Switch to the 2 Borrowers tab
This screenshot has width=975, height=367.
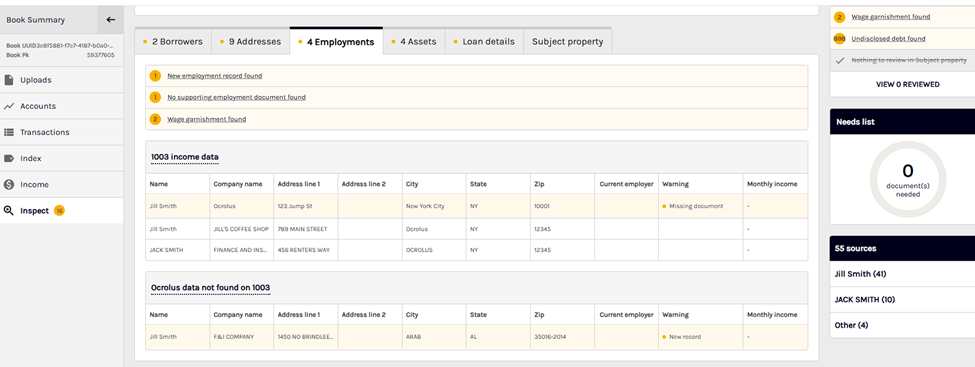pos(173,42)
